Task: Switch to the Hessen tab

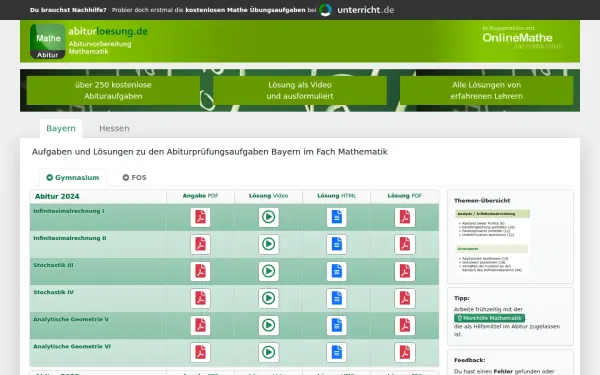Action: (x=114, y=128)
